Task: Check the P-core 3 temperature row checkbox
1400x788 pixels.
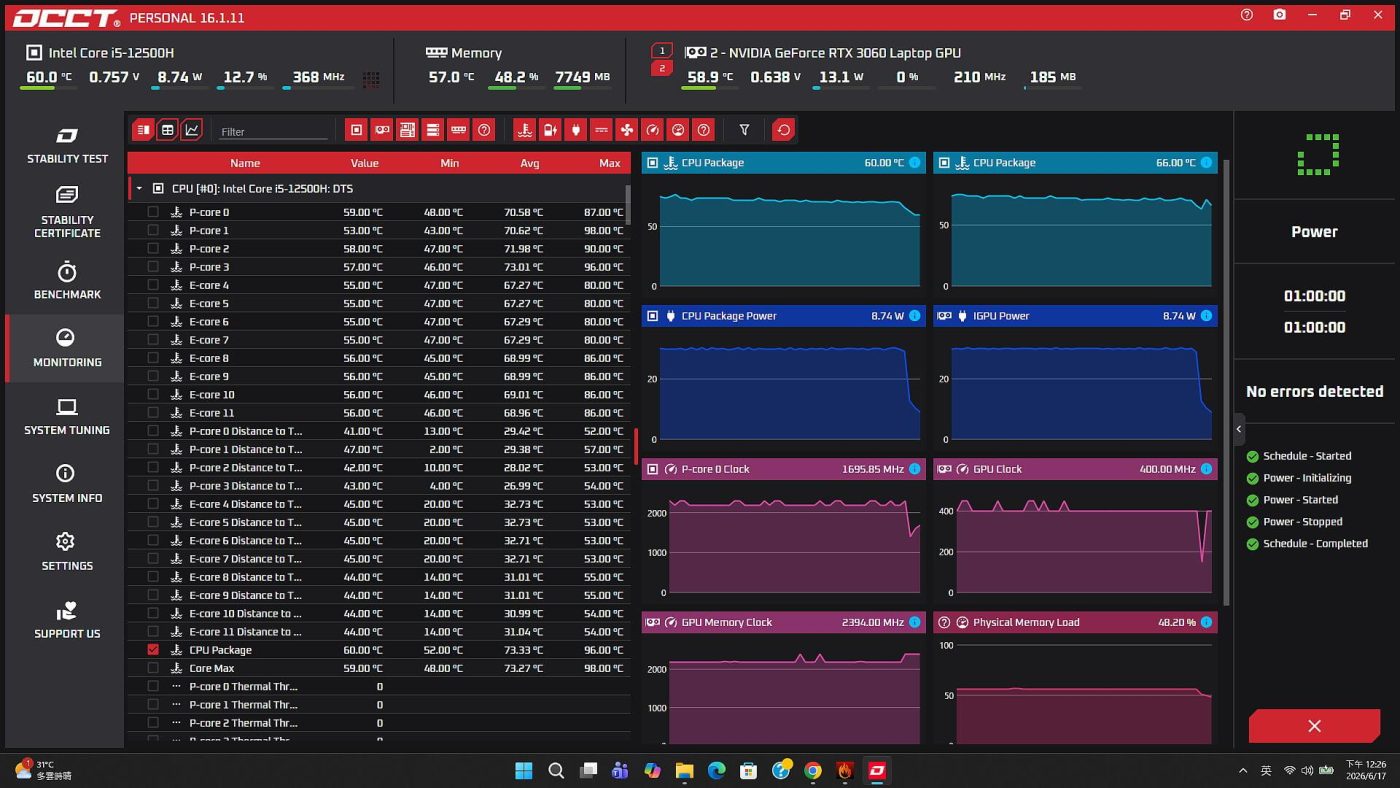Action: point(153,267)
